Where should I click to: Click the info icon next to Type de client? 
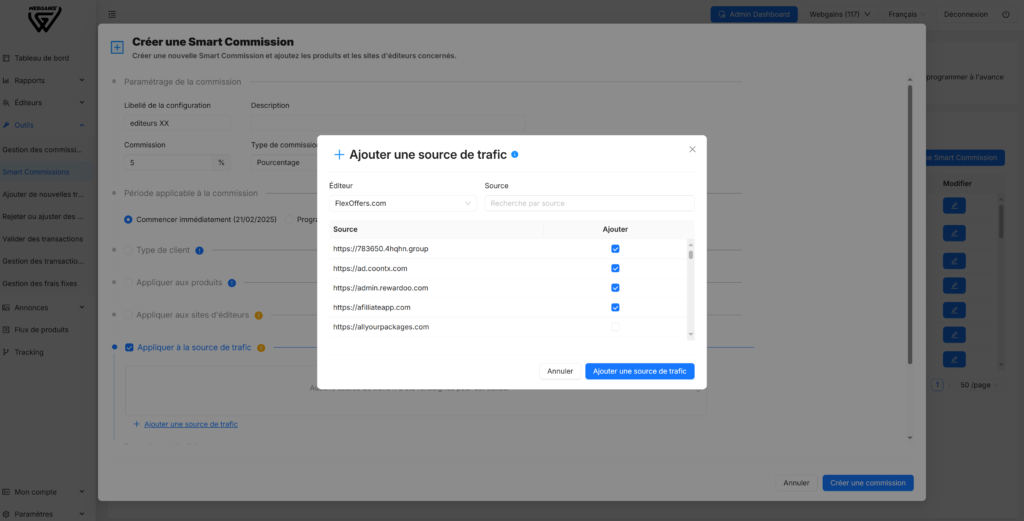pos(199,251)
